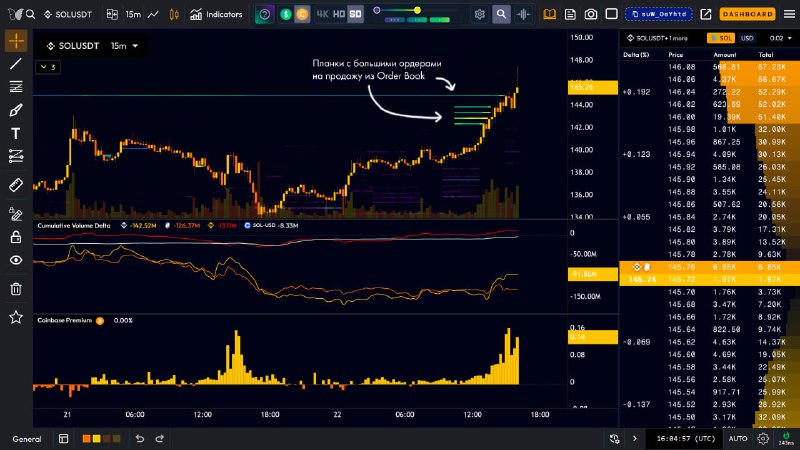
Task: Open the help question-mark icon
Action: point(264,14)
